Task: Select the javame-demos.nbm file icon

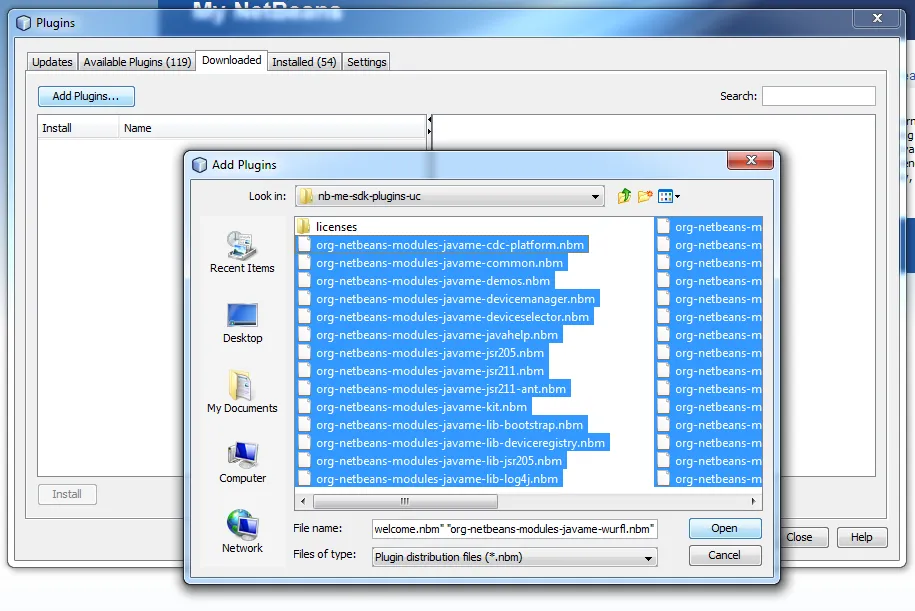Action: point(305,280)
